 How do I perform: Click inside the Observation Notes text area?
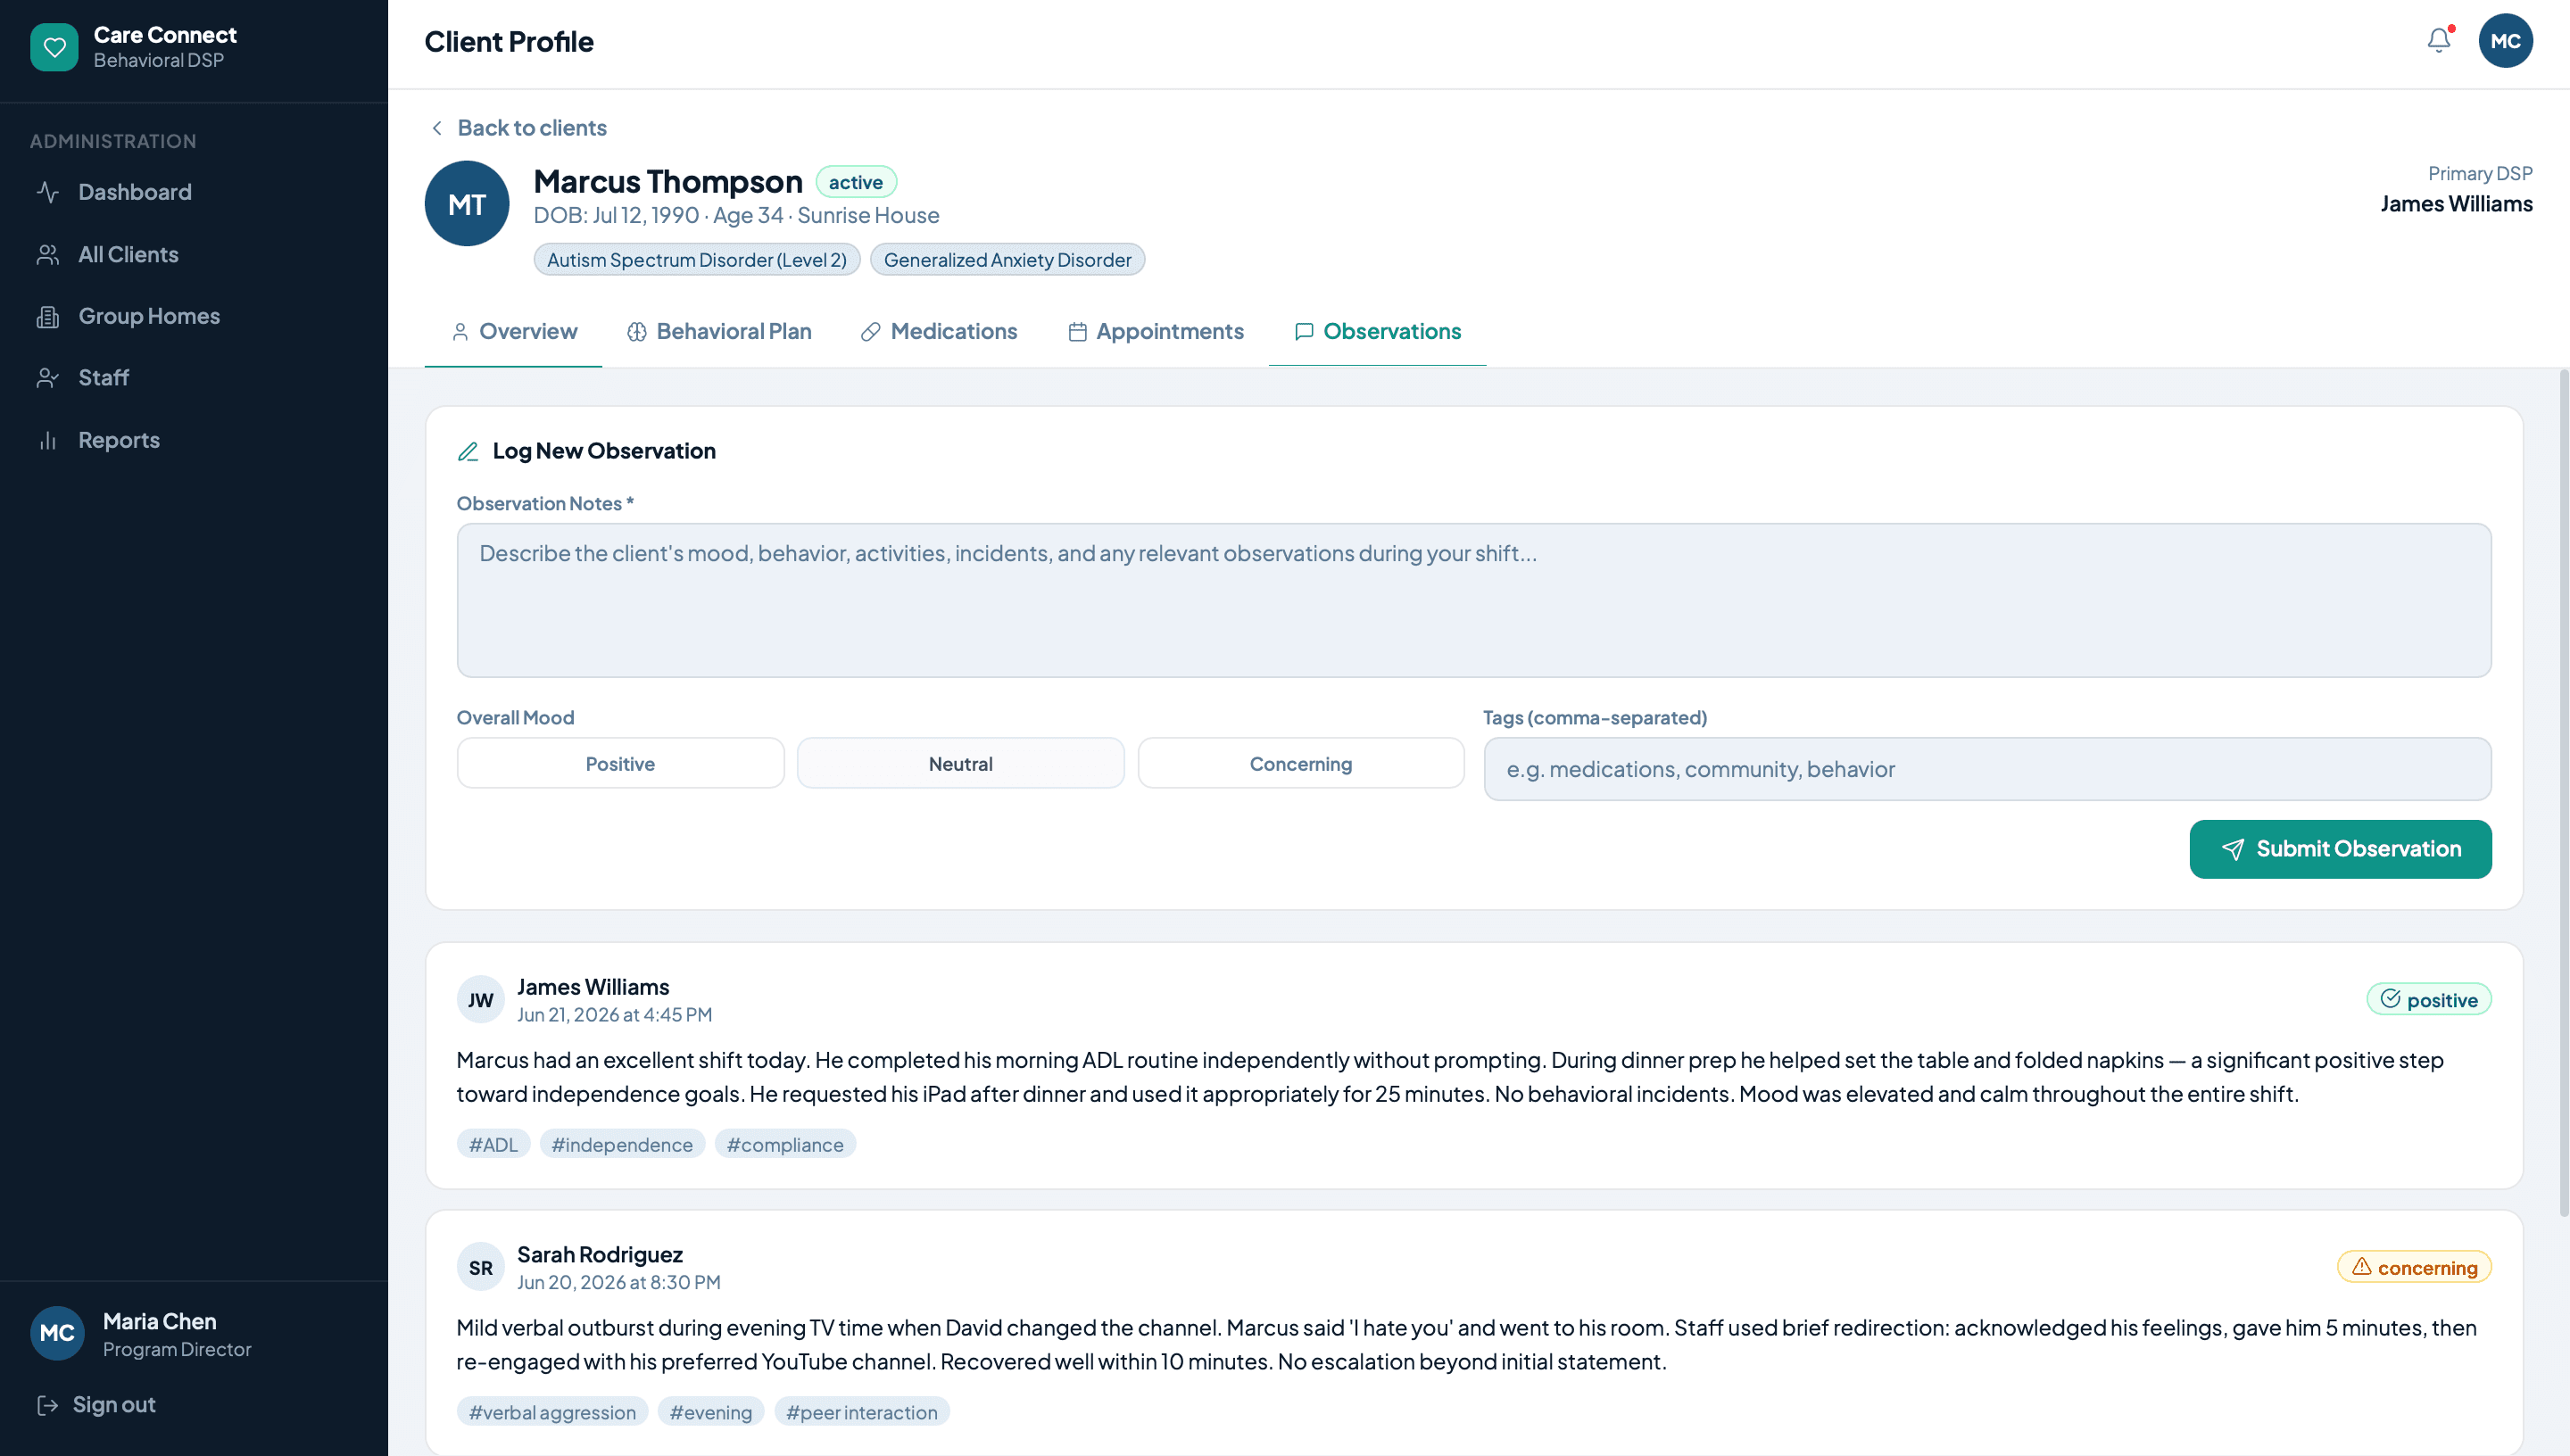coord(1474,600)
